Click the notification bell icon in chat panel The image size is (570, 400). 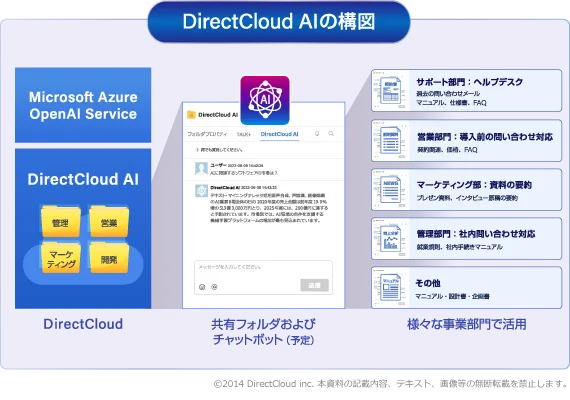(317, 134)
